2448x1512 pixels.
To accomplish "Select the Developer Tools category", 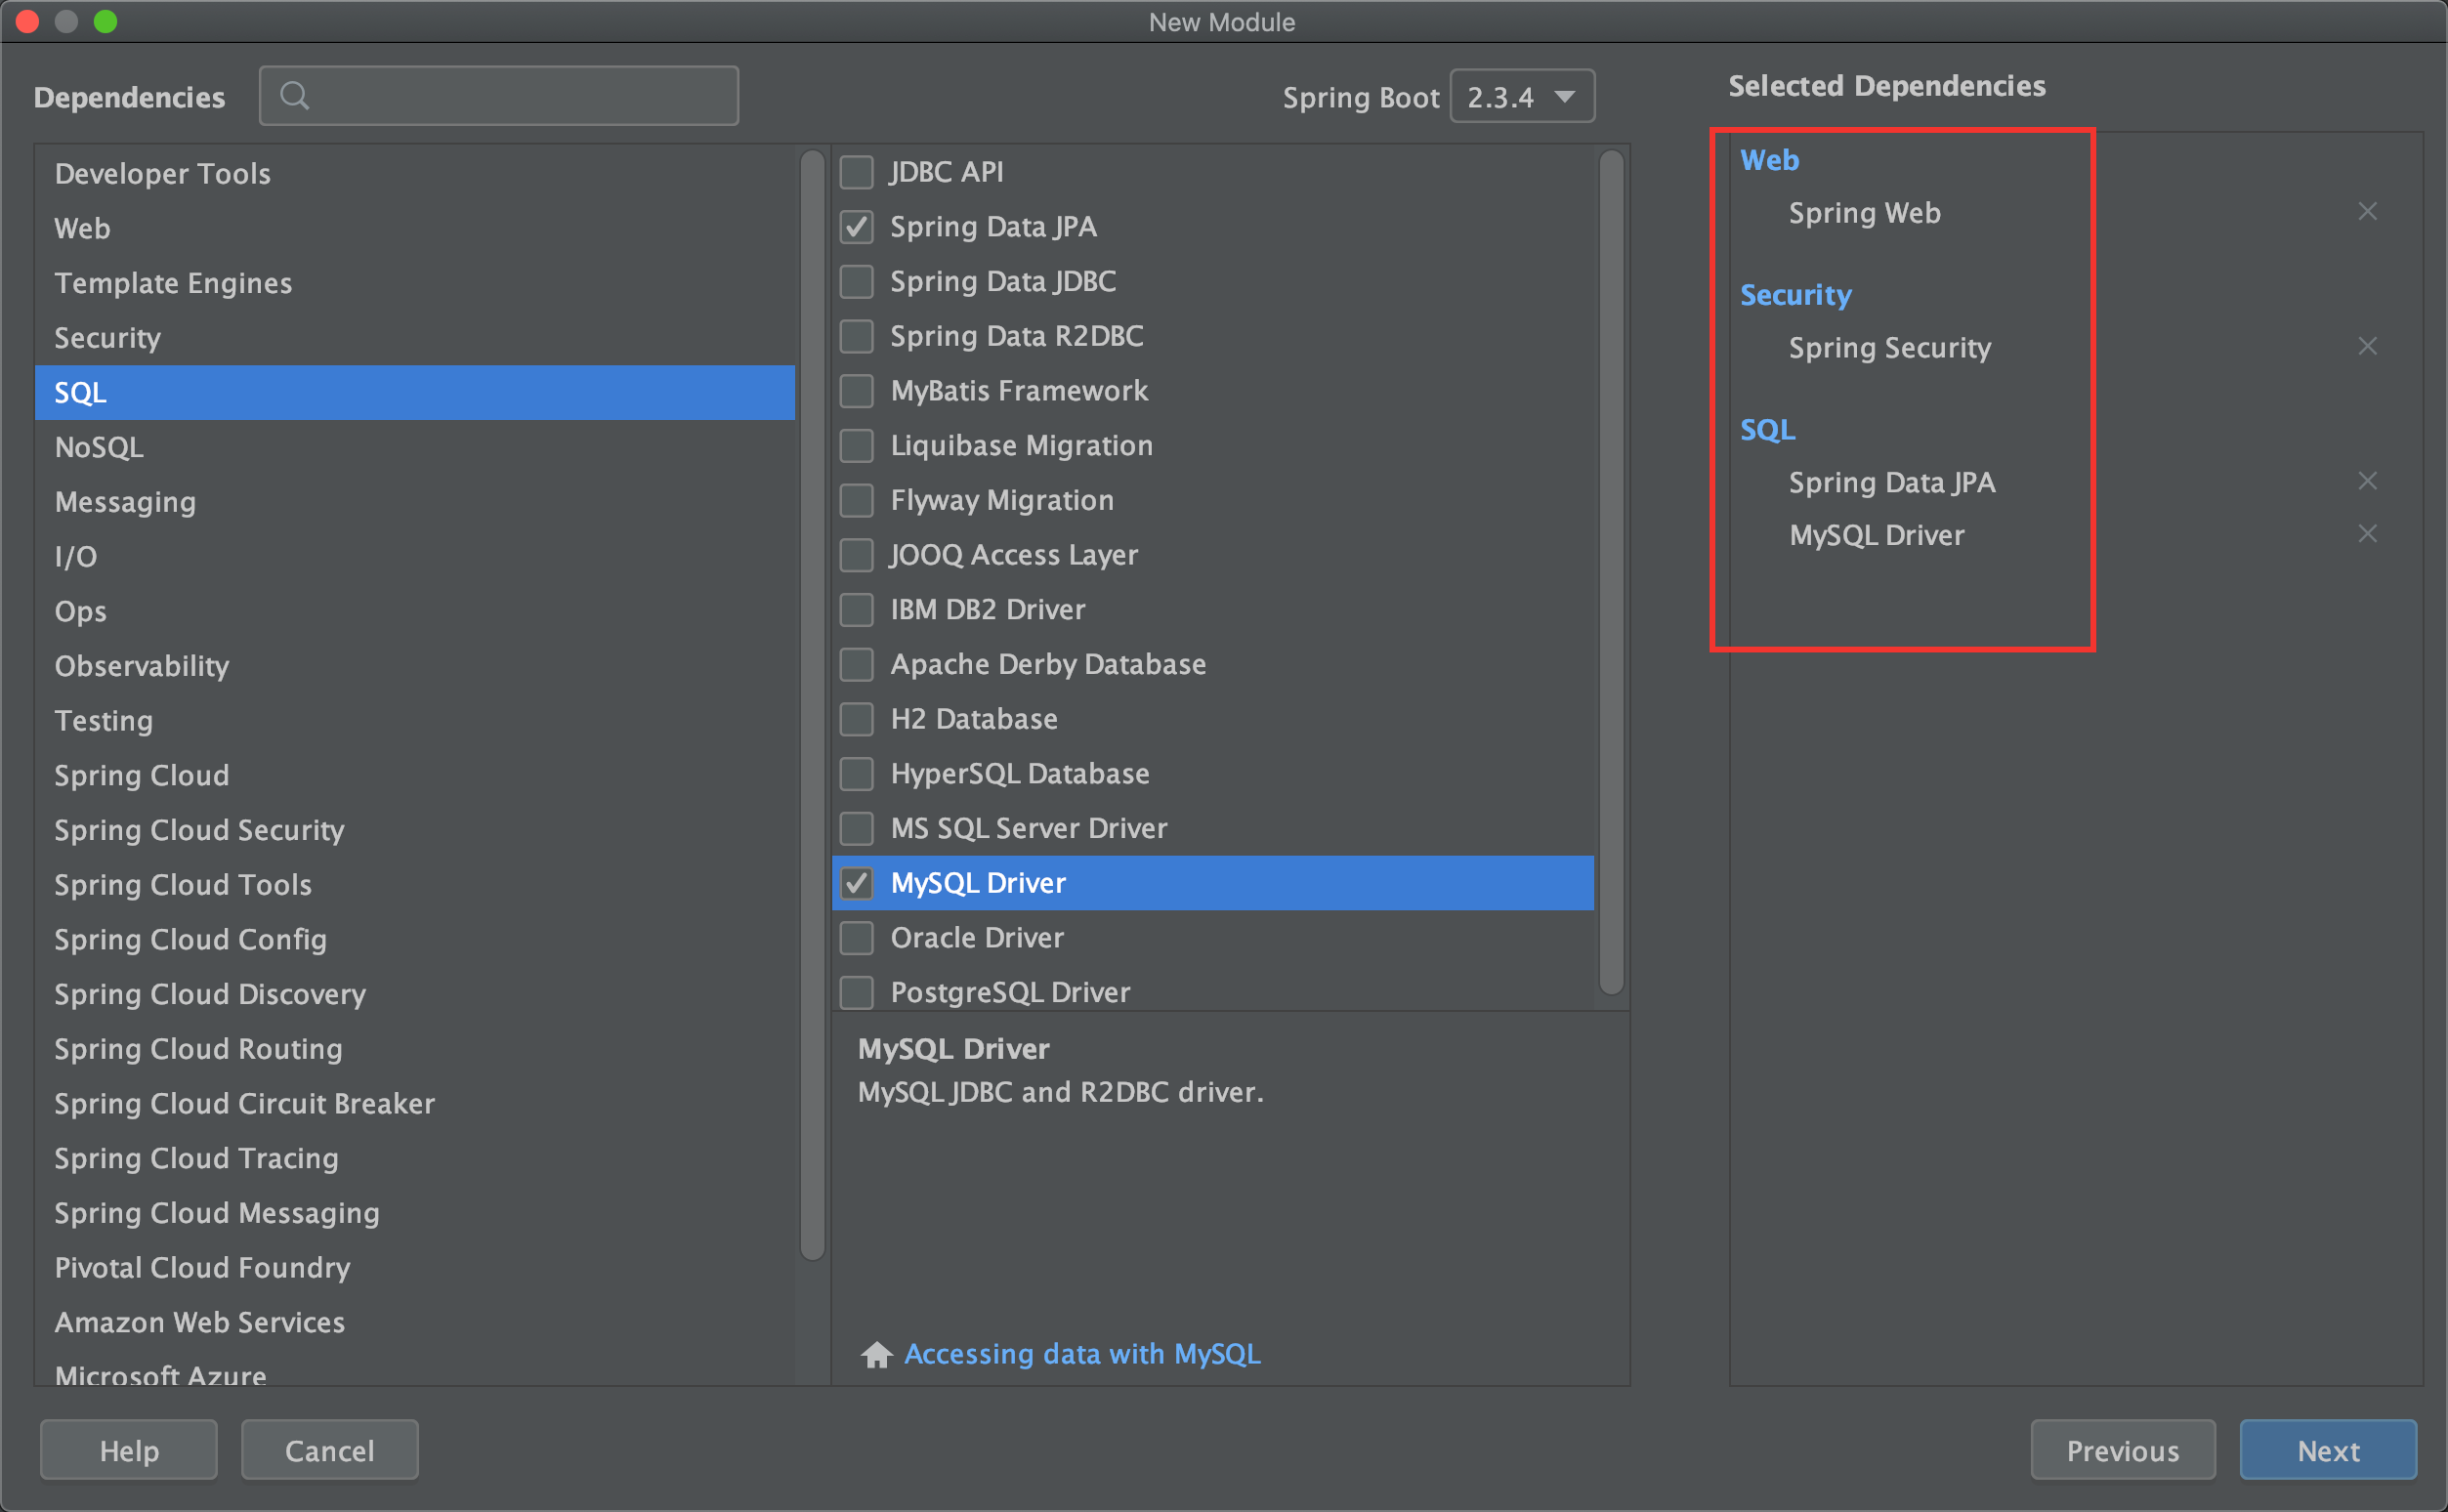I will (x=415, y=174).
